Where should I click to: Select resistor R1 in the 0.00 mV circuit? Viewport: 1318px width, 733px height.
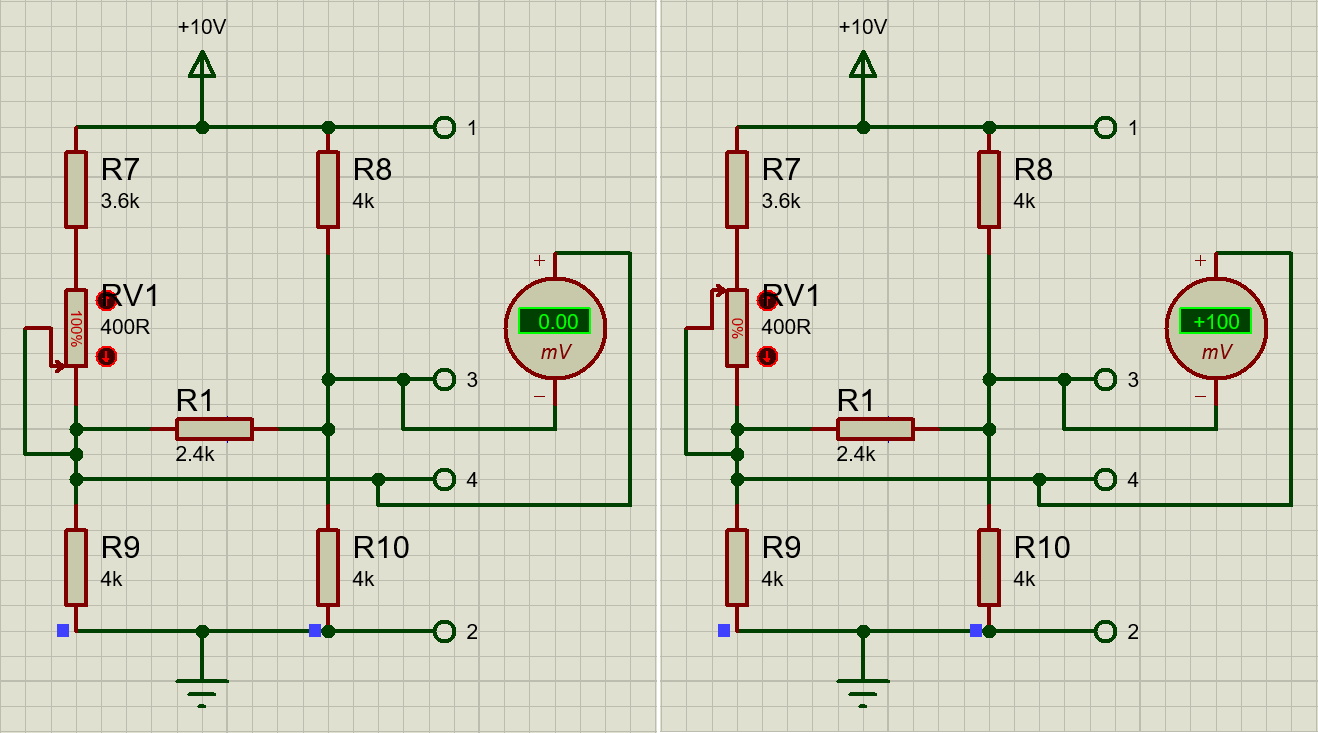click(214, 429)
